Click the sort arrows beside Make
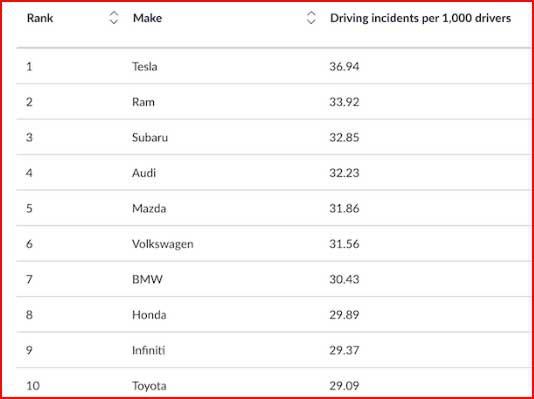This screenshot has height=399, width=534. [x=311, y=18]
